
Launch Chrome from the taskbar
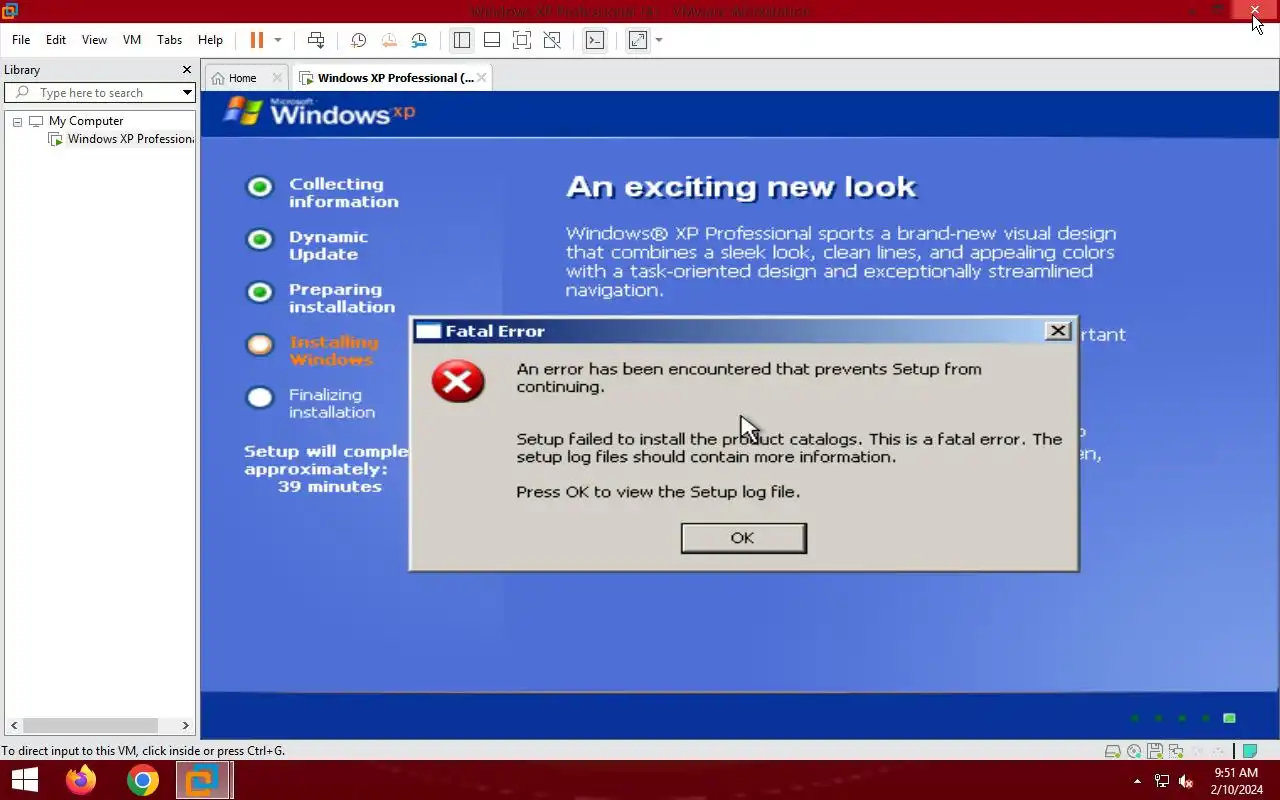click(x=143, y=780)
